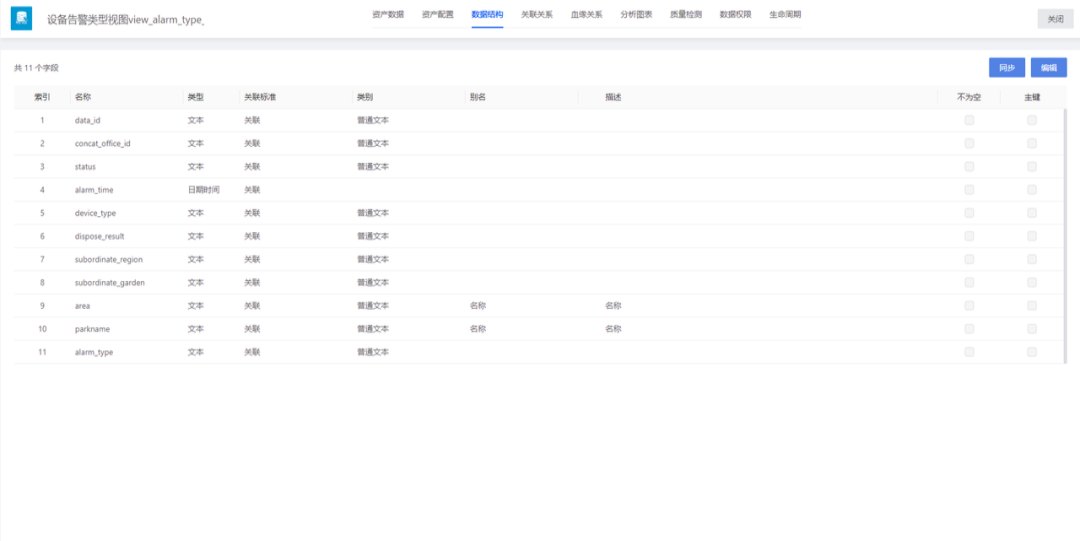The height and width of the screenshot is (541, 1080).
Task: Click the 描述 column header
Action: tap(613, 97)
